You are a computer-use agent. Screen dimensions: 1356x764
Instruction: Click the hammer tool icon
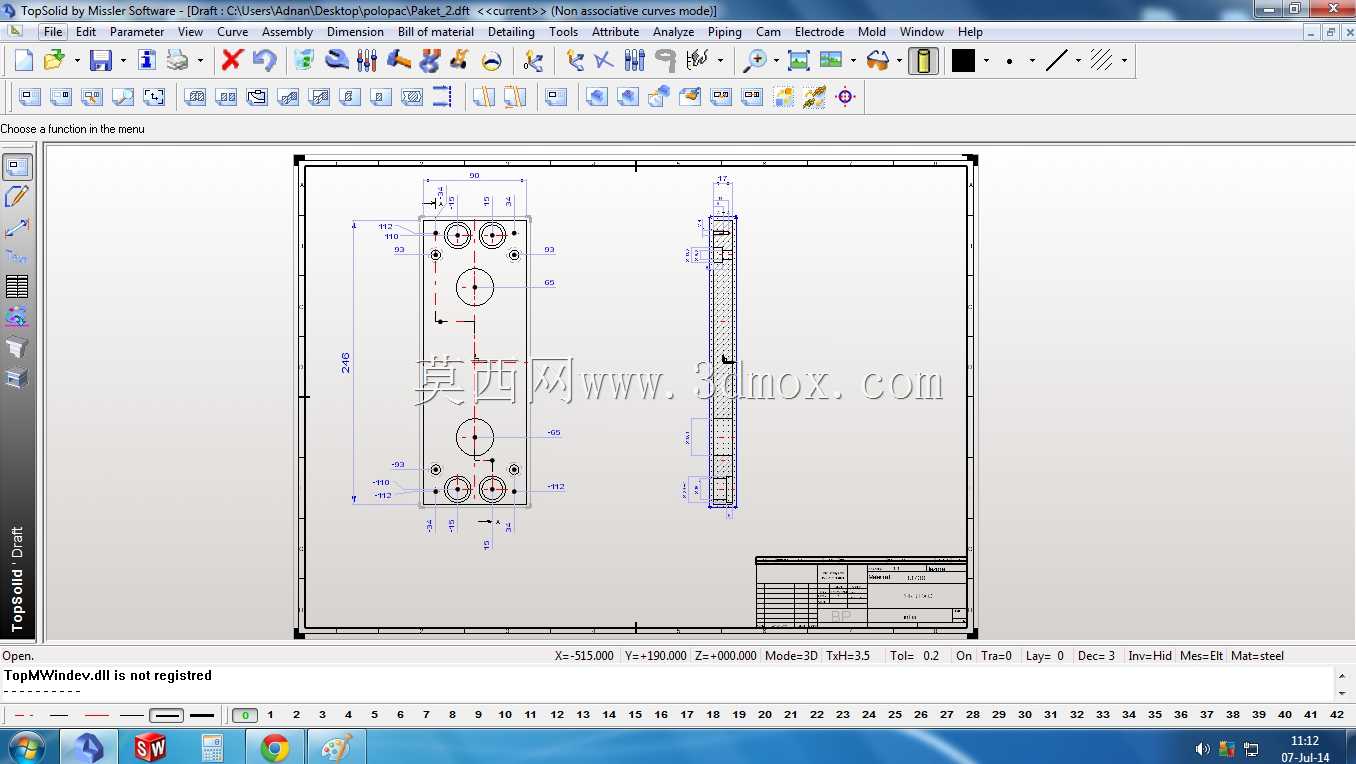(398, 60)
